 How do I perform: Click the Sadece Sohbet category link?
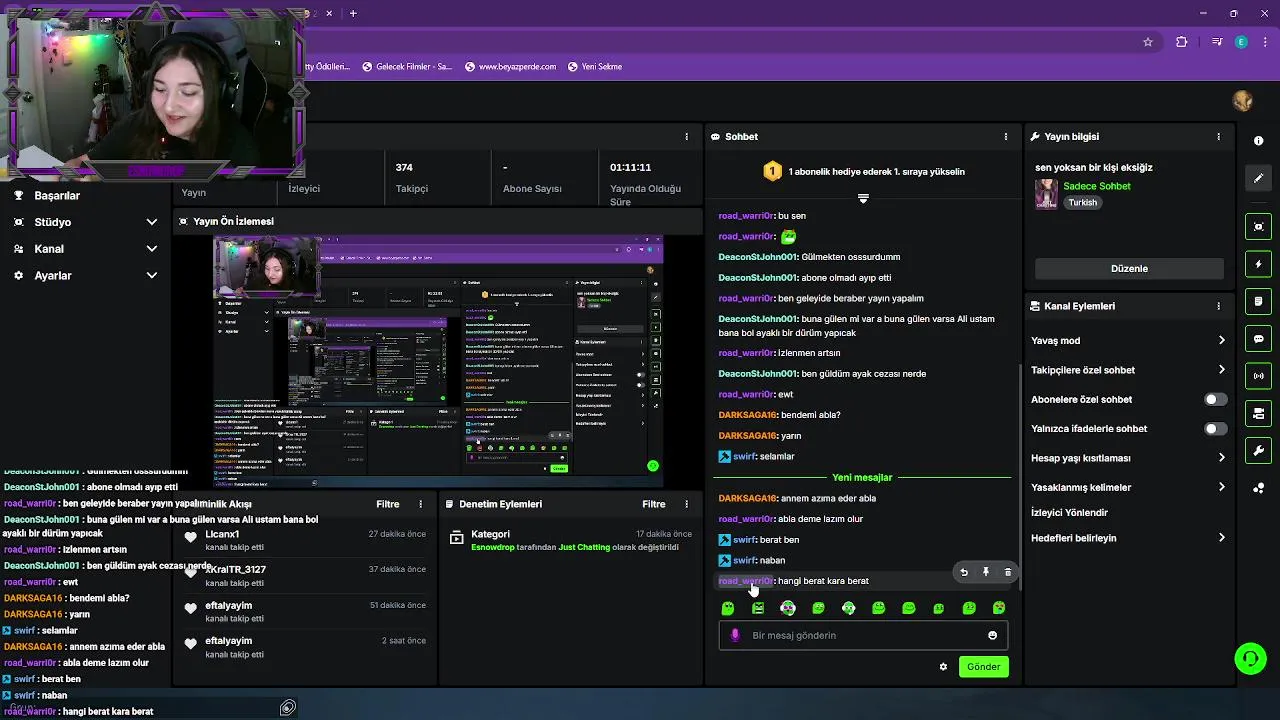(1097, 187)
